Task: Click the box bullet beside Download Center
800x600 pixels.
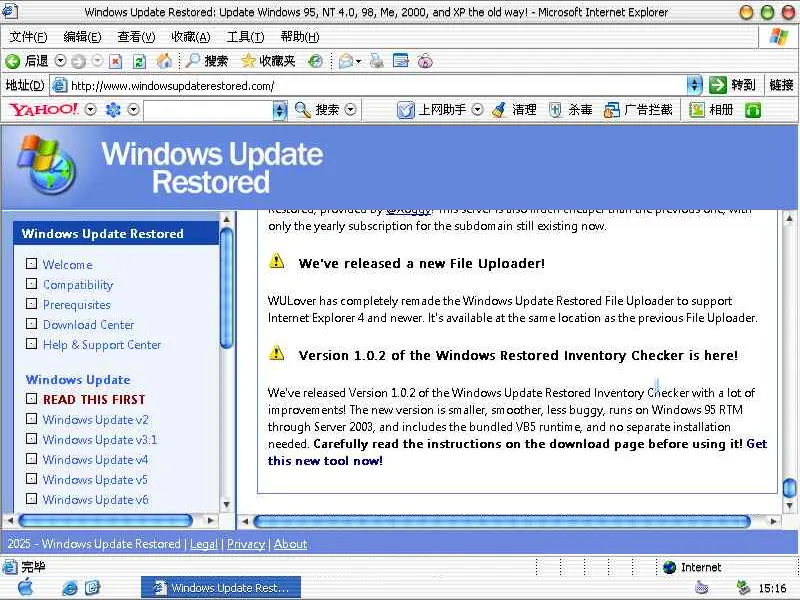Action: click(31, 323)
